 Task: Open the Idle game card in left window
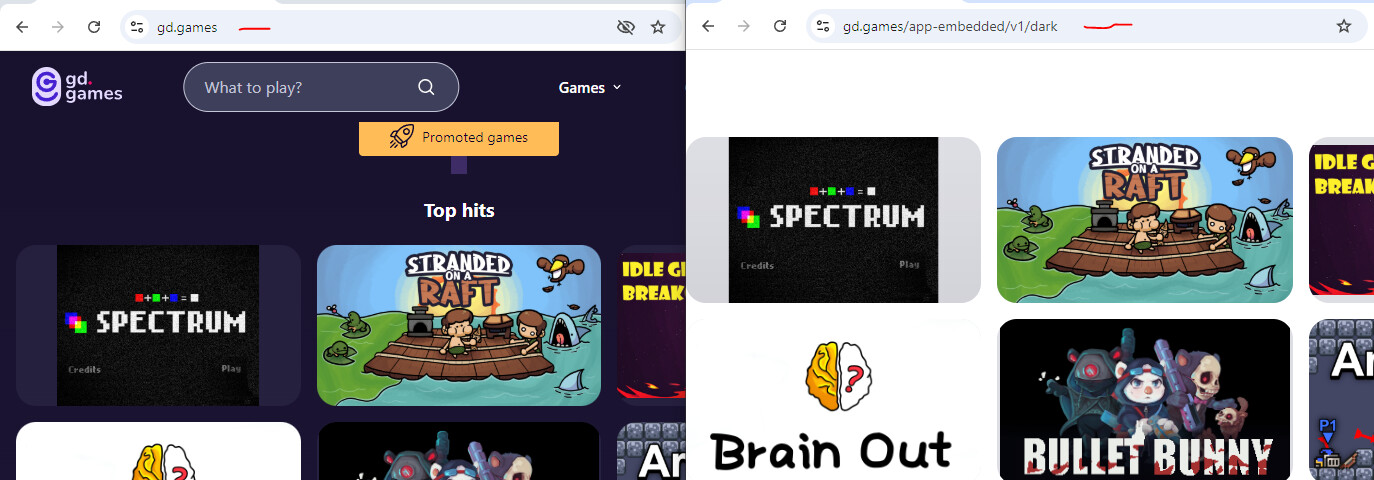coord(651,325)
